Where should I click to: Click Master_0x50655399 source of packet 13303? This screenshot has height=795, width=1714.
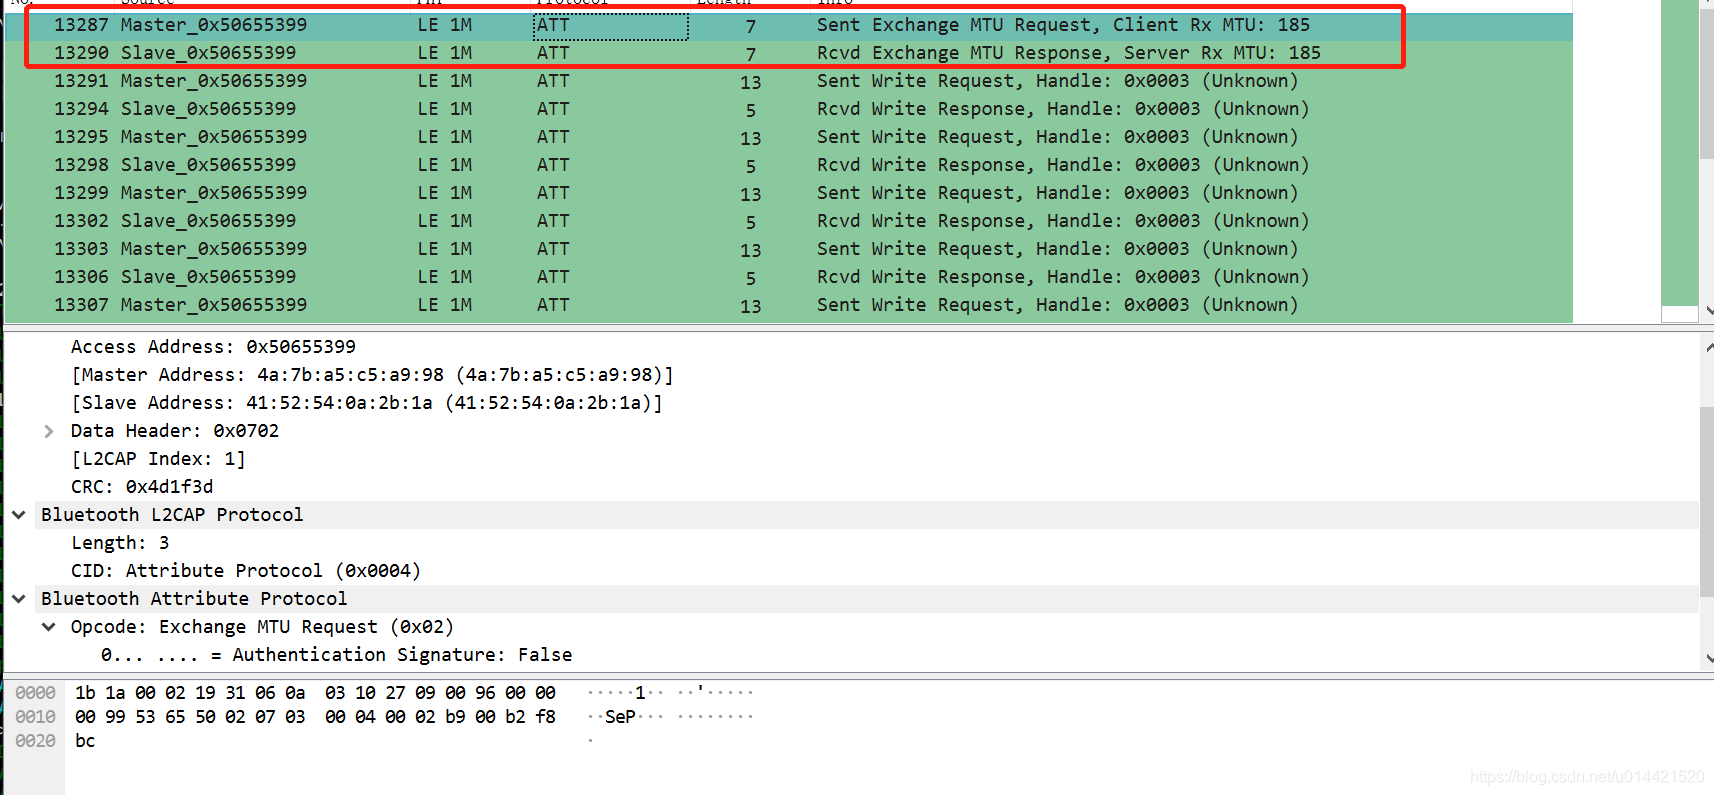pyautogui.click(x=214, y=249)
